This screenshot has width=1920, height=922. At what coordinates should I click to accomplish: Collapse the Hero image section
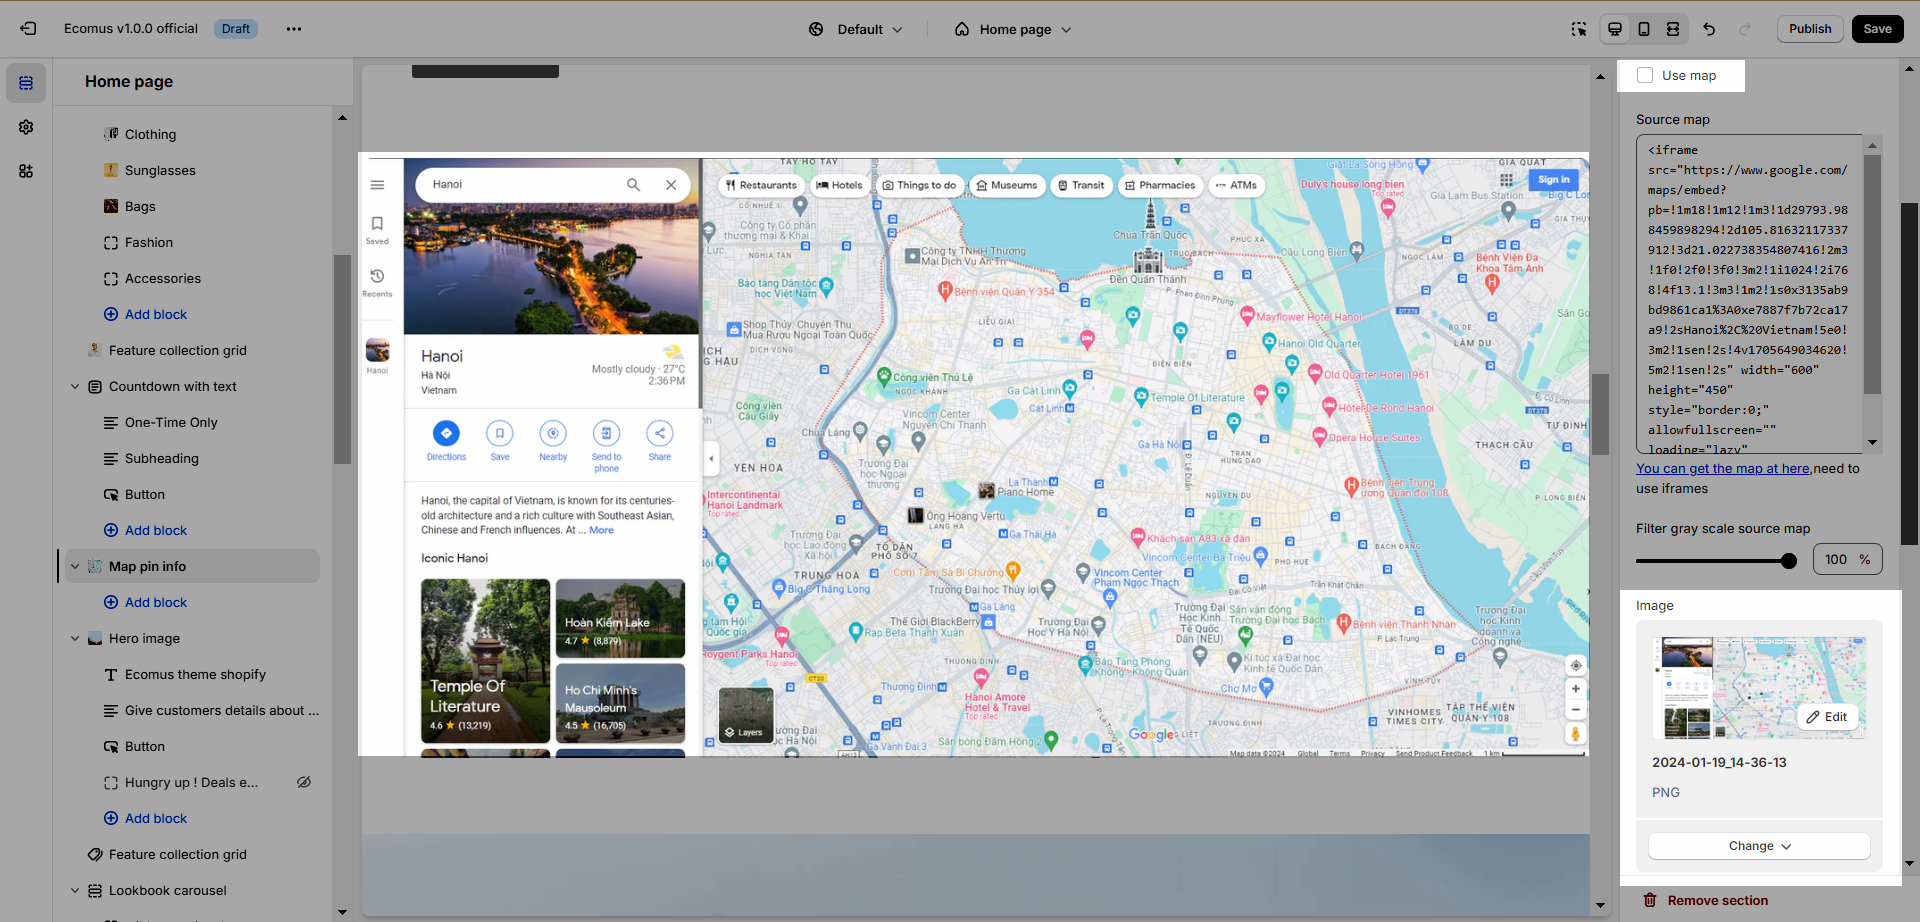click(x=75, y=638)
